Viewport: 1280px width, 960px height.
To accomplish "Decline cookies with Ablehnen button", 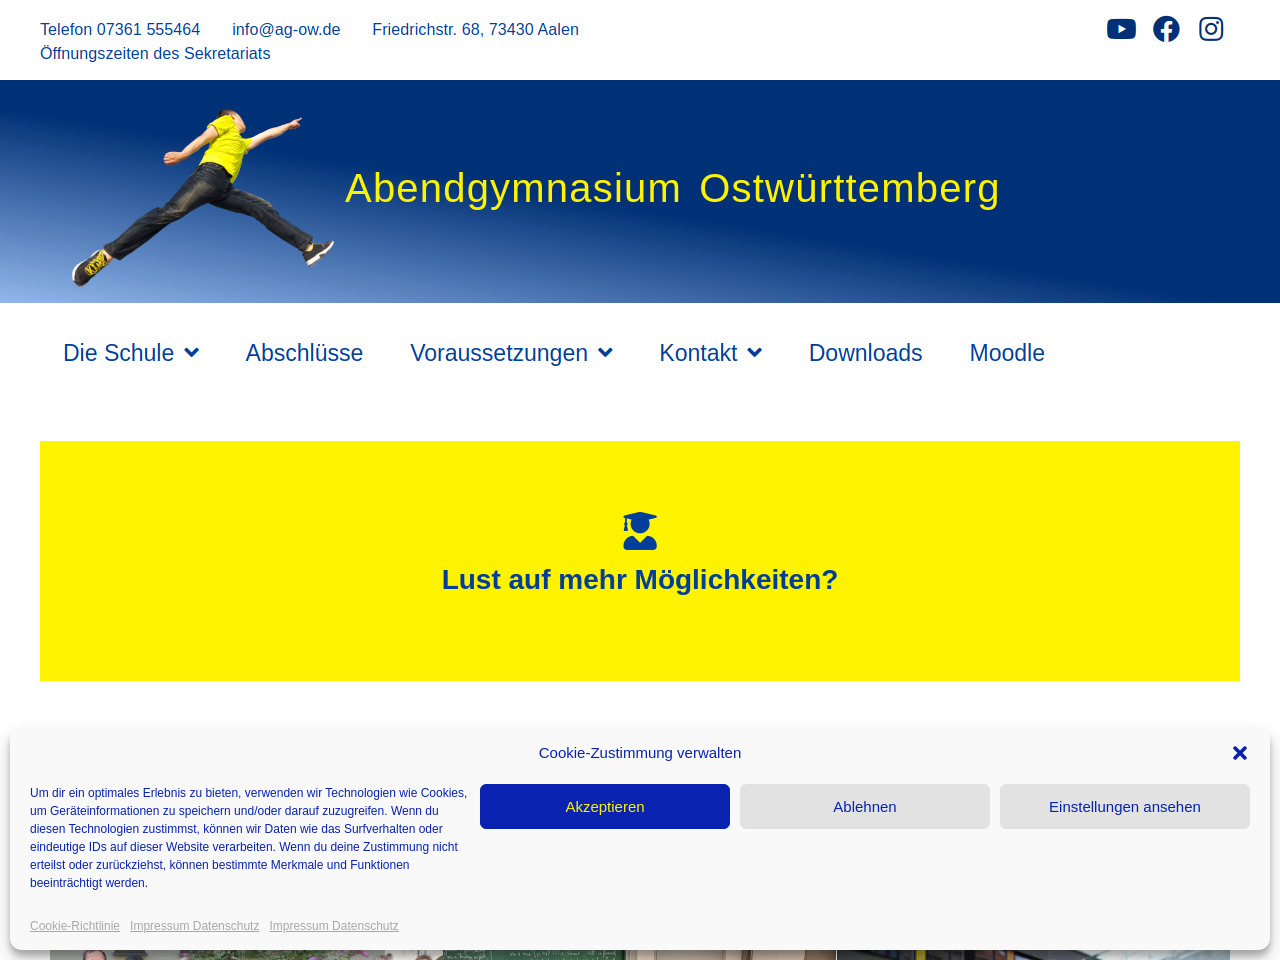I will (x=865, y=807).
